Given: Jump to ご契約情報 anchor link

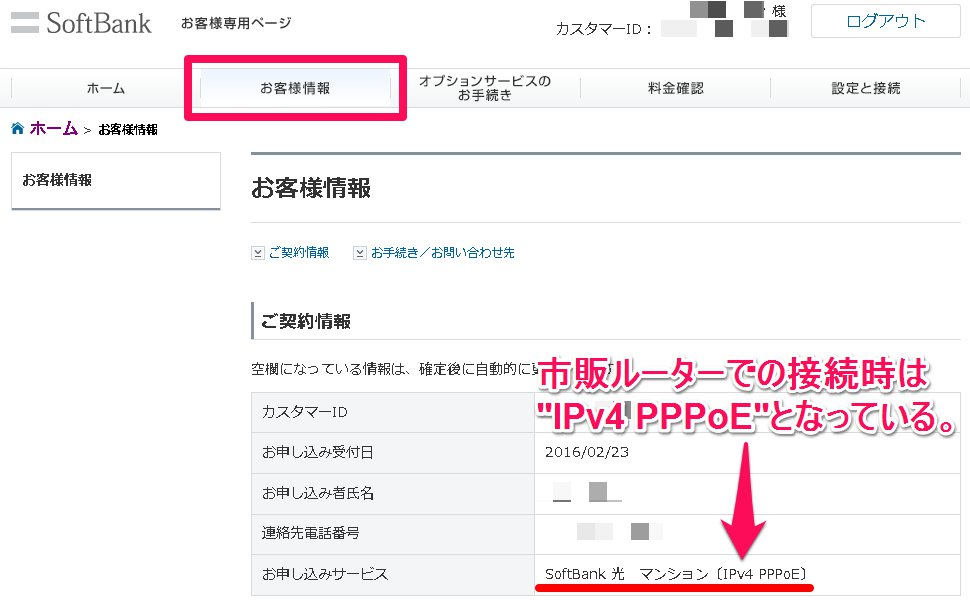Looking at the screenshot, I should click(x=299, y=252).
